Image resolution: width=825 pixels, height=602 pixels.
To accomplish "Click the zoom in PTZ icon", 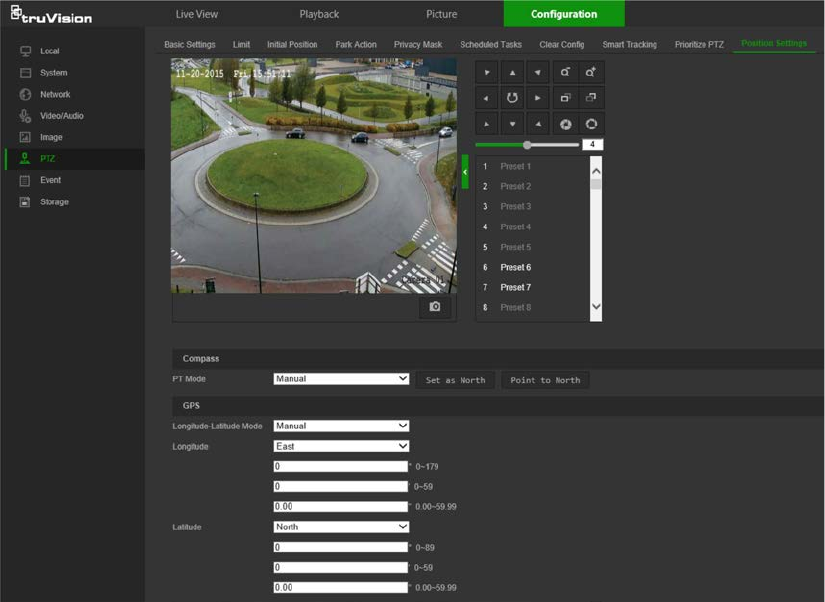I will [x=591, y=72].
